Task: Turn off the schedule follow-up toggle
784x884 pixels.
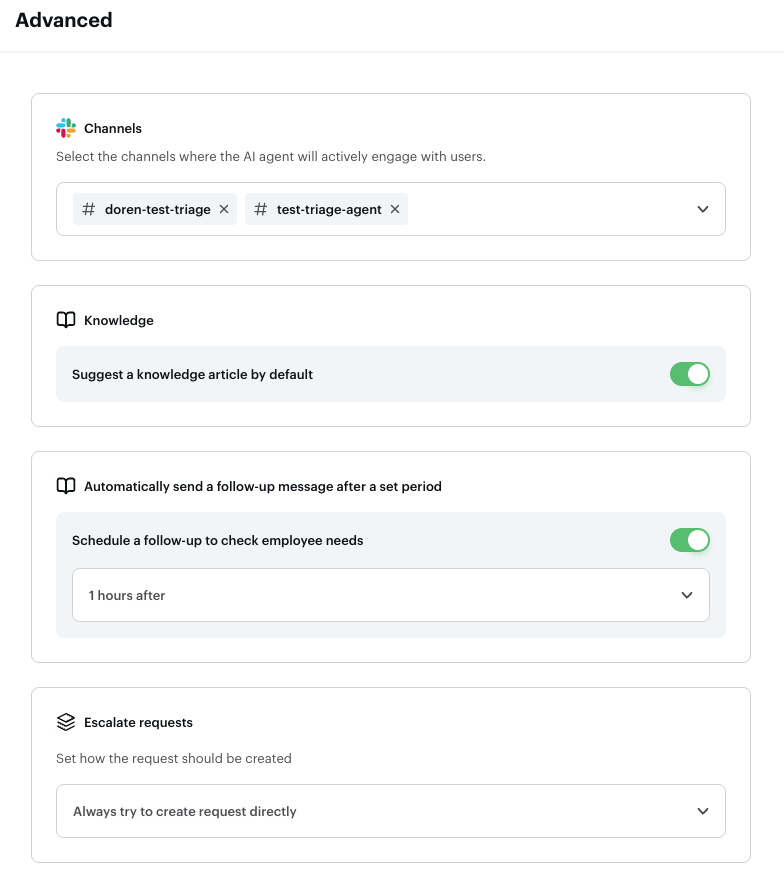Action: tap(689, 540)
